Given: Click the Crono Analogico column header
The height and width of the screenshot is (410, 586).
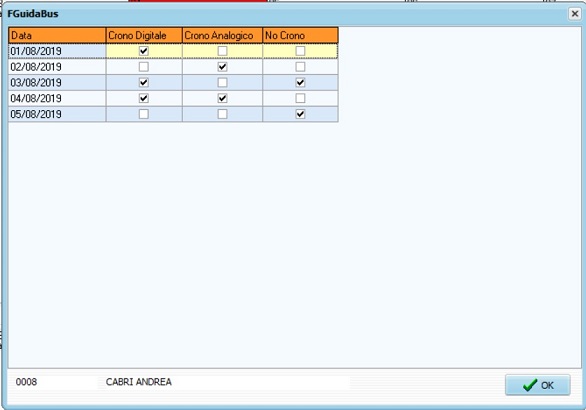Looking at the screenshot, I should [x=223, y=36].
